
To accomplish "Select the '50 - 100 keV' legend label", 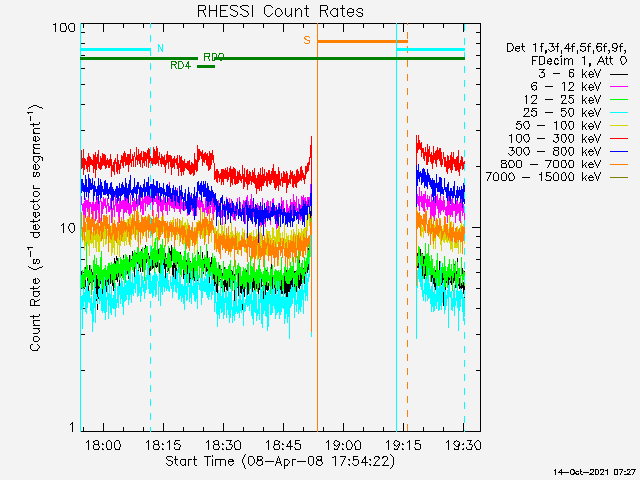I will (x=558, y=125).
